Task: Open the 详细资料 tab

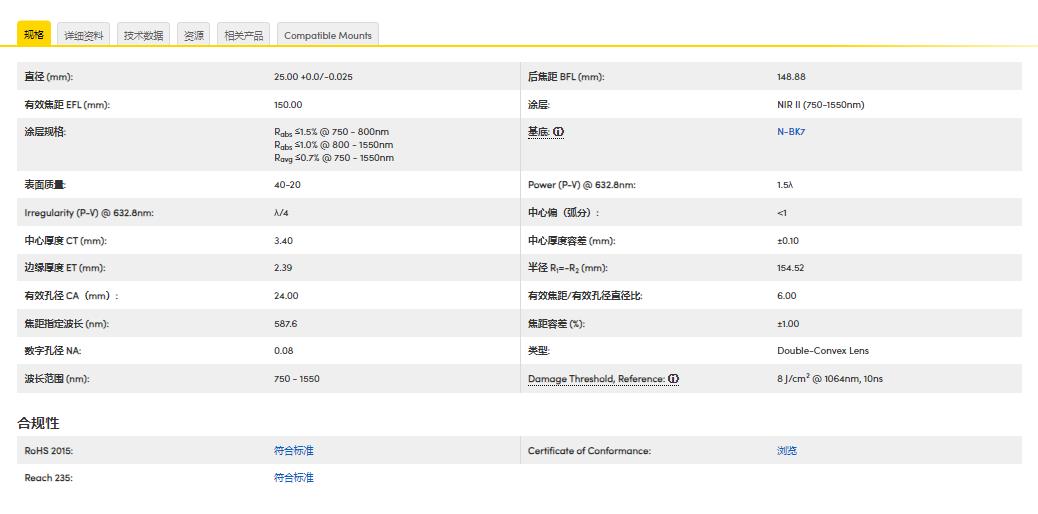Action: 84,35
